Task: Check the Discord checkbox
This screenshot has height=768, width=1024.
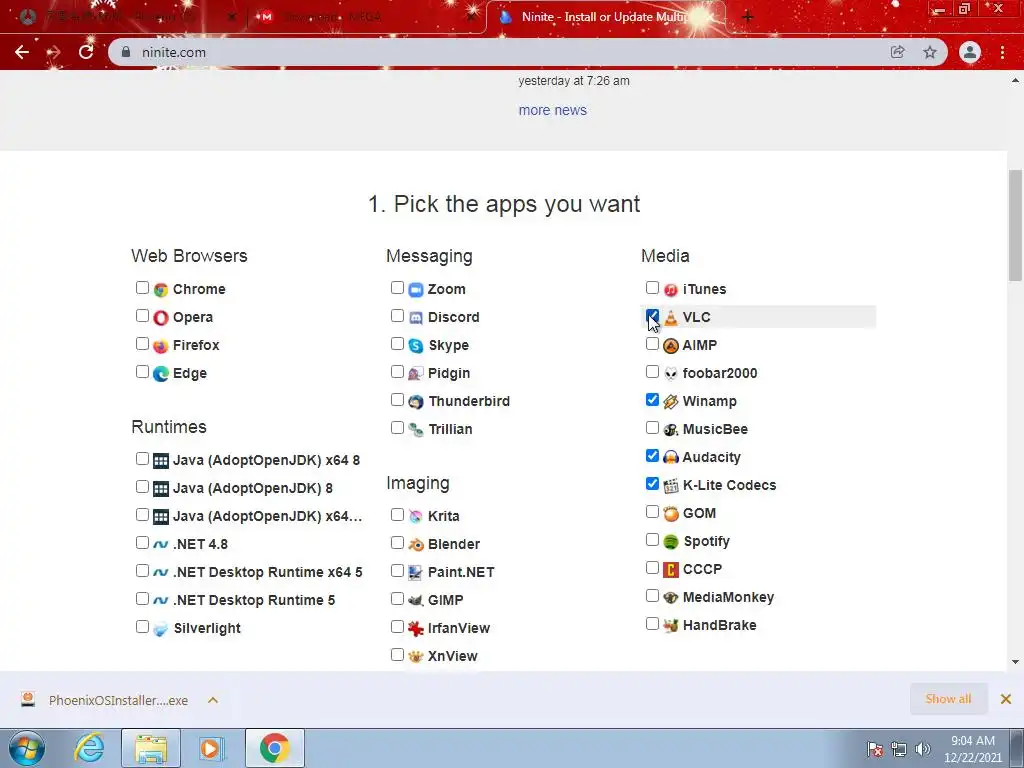Action: [x=397, y=316]
